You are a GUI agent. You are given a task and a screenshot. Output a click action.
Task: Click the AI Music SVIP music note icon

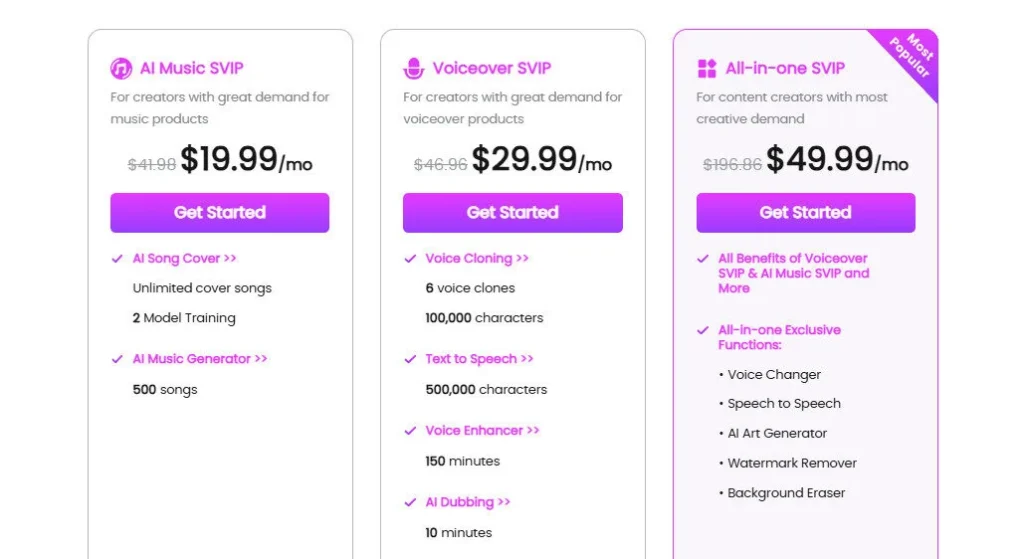point(121,68)
